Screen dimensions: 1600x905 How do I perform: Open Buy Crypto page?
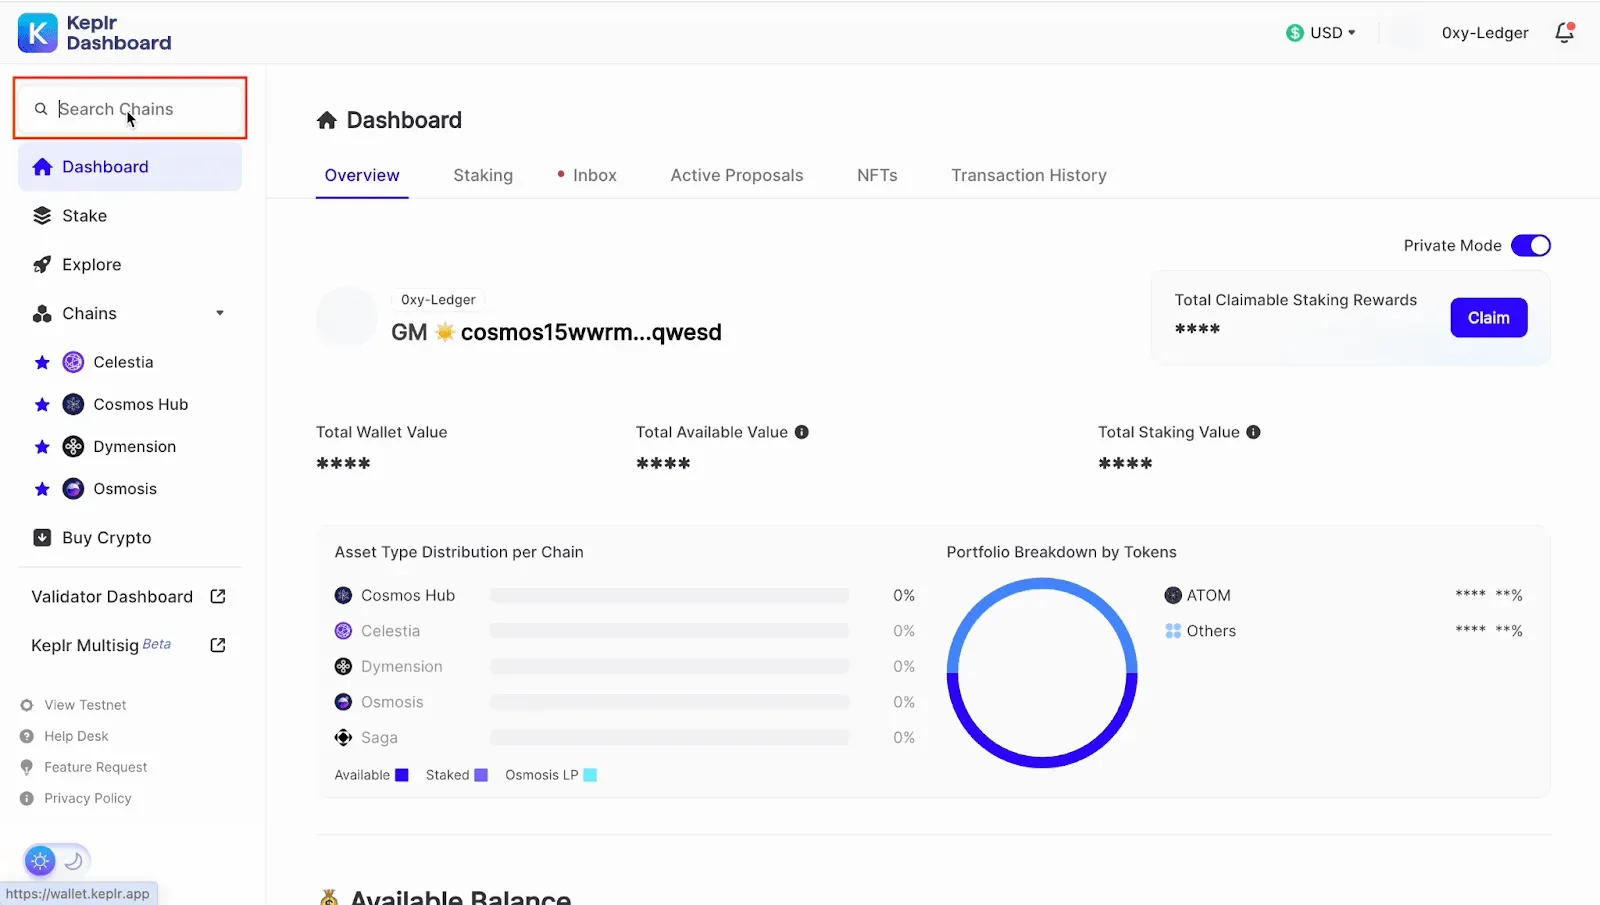(x=107, y=538)
